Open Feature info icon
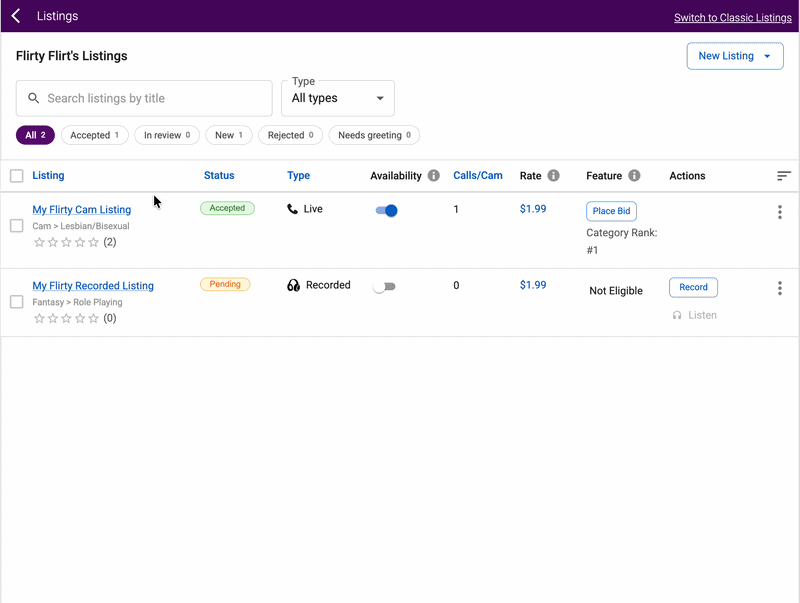The height and width of the screenshot is (603, 800). point(634,175)
